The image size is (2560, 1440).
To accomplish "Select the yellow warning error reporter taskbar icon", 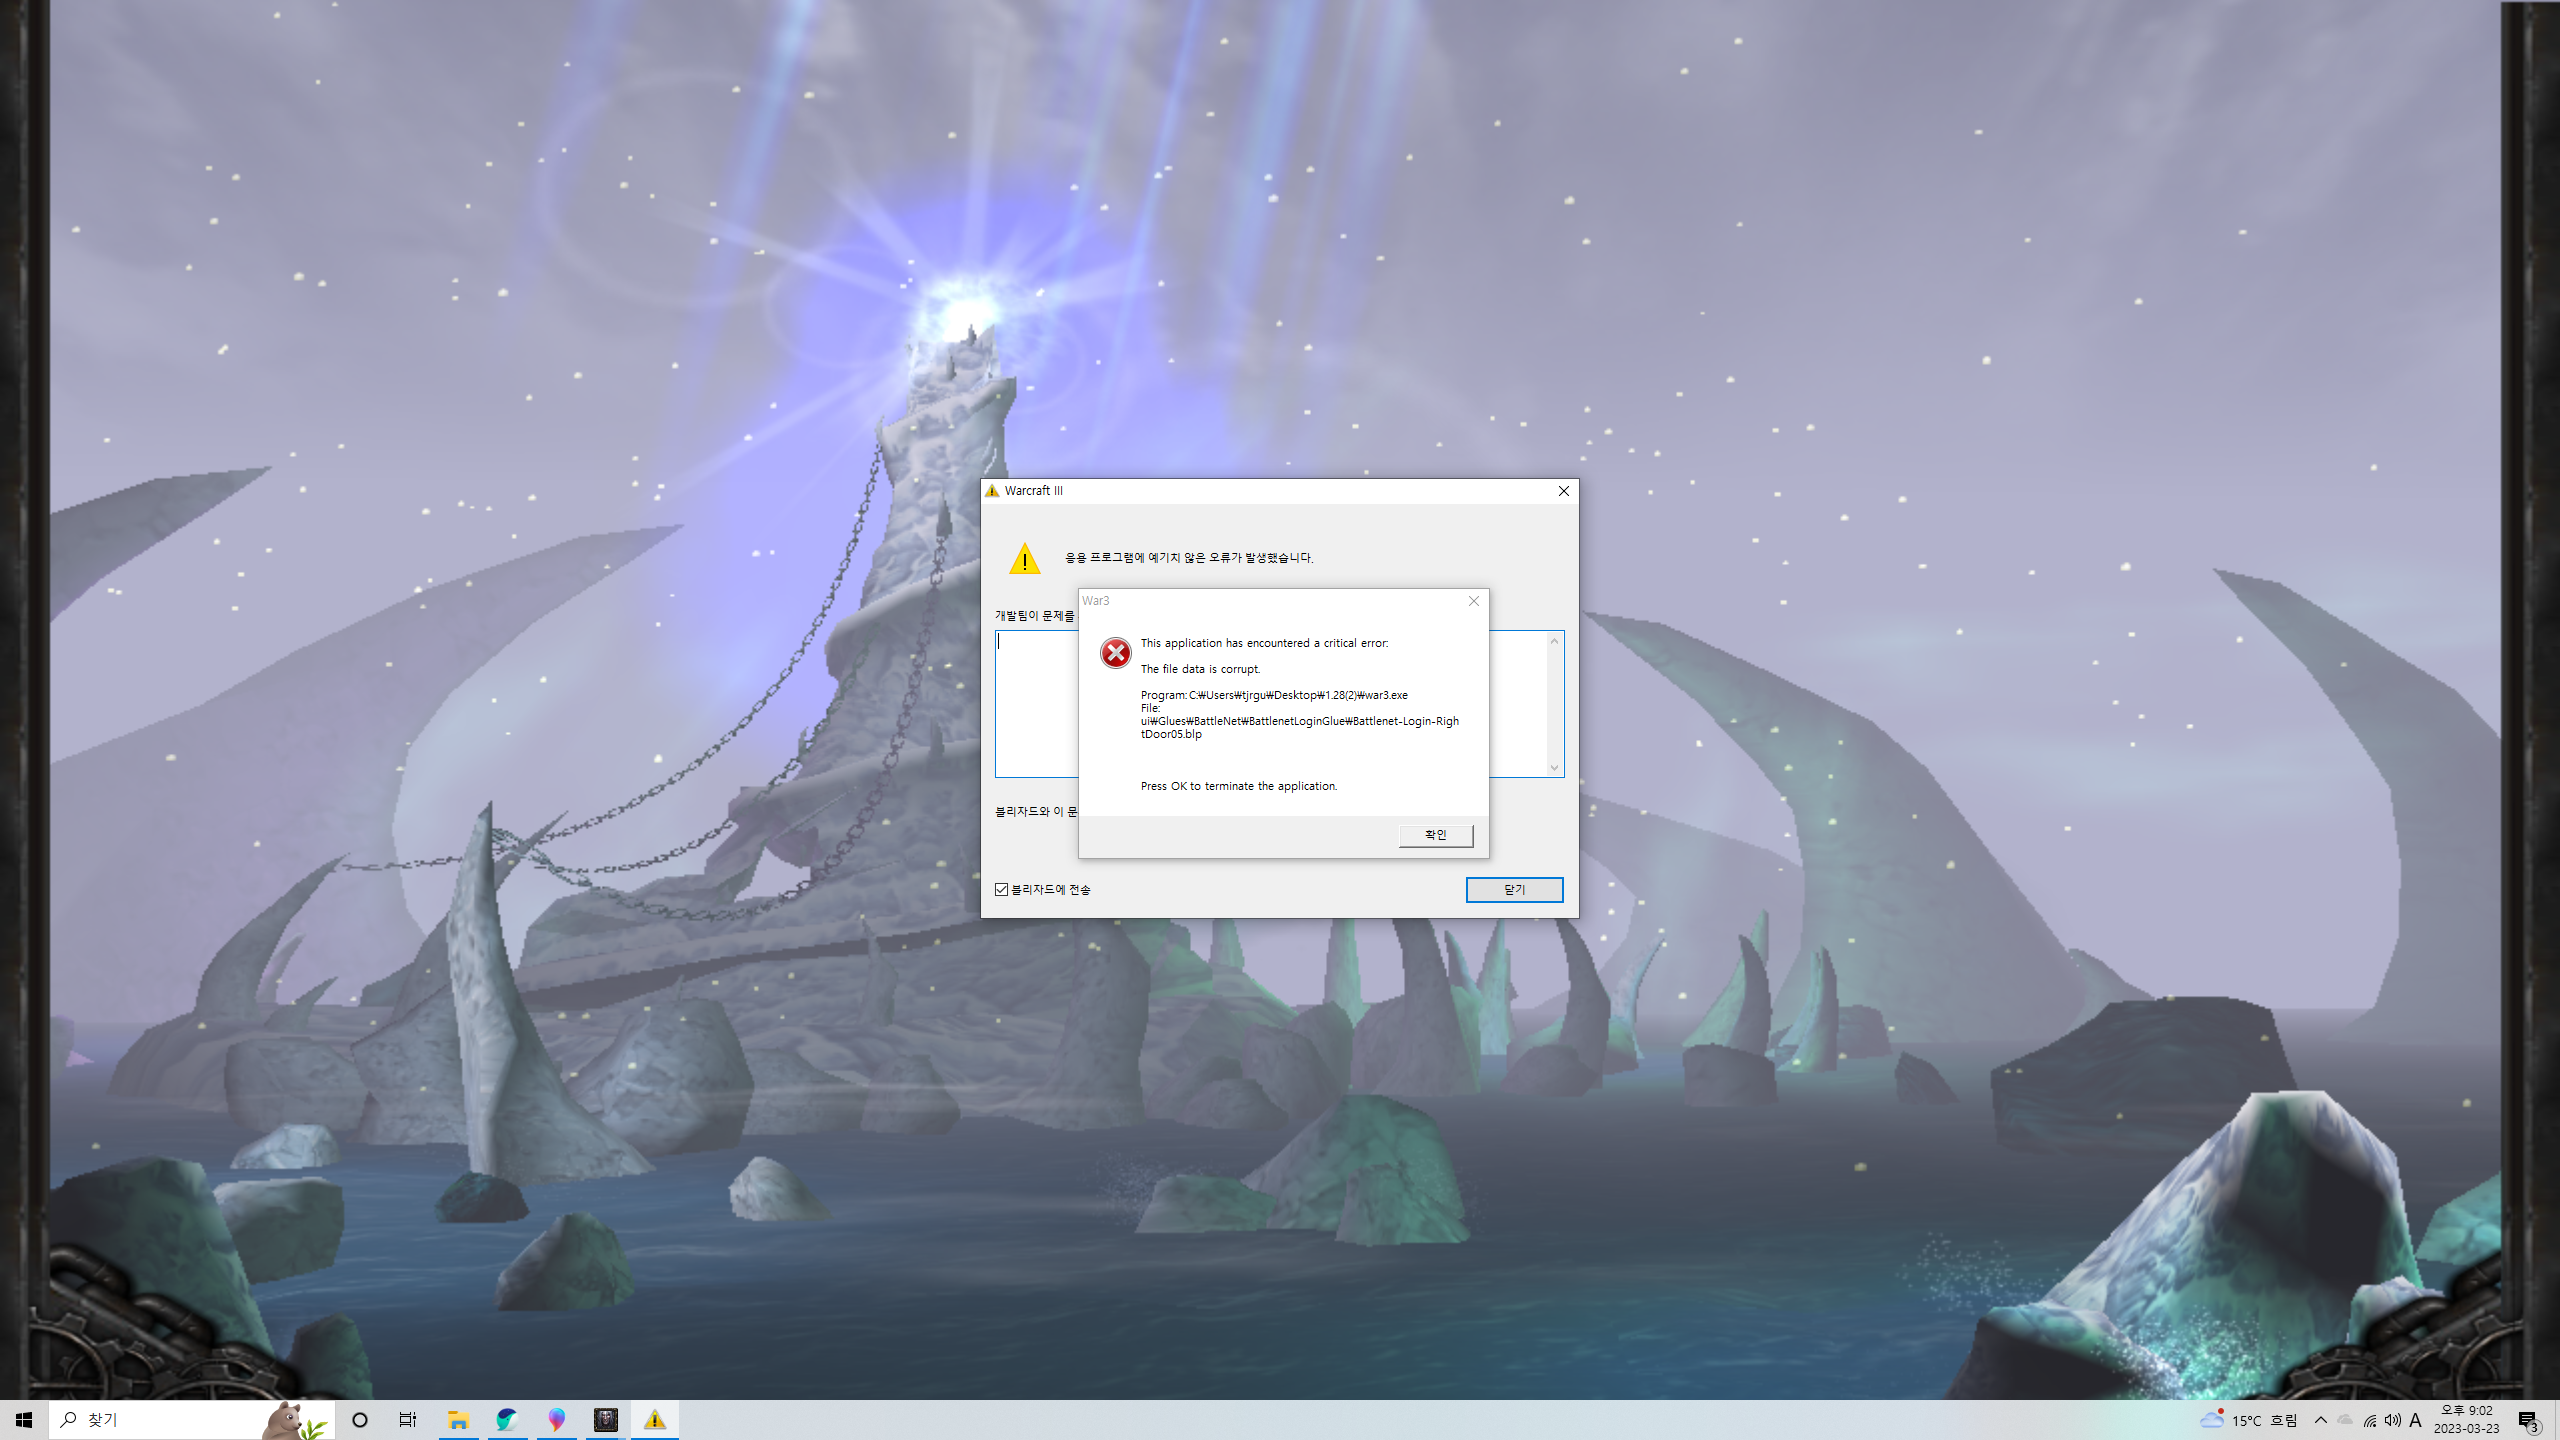I will coord(655,1420).
